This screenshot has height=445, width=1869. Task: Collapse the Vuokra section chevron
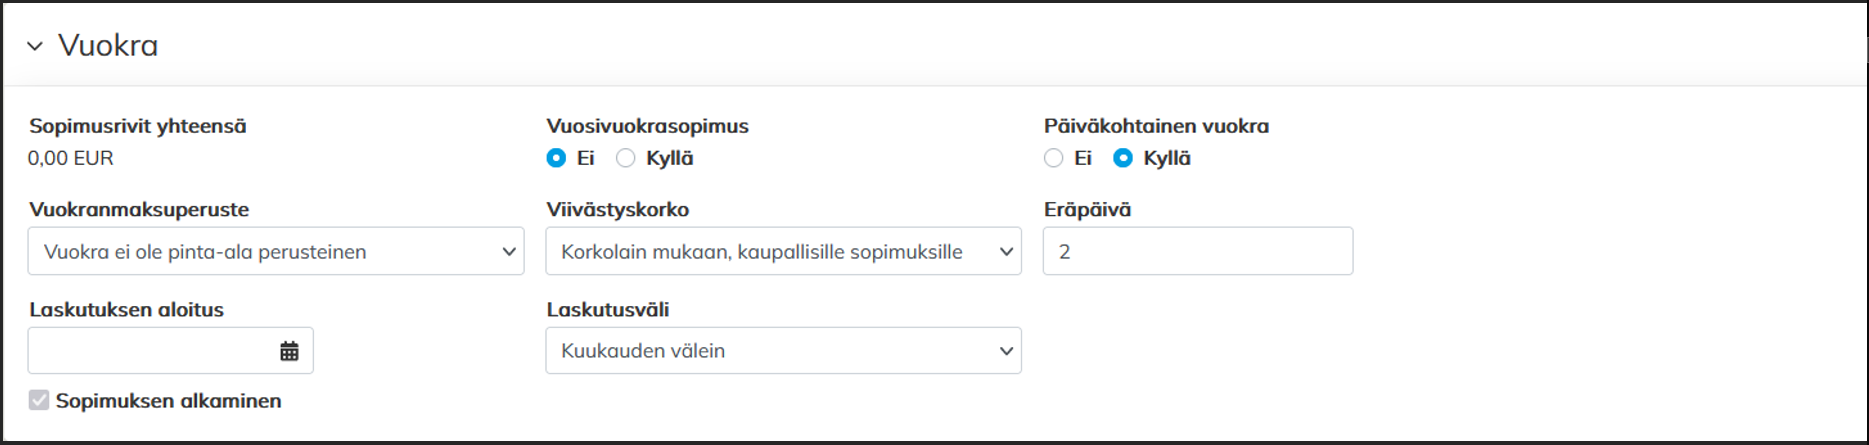(35, 46)
